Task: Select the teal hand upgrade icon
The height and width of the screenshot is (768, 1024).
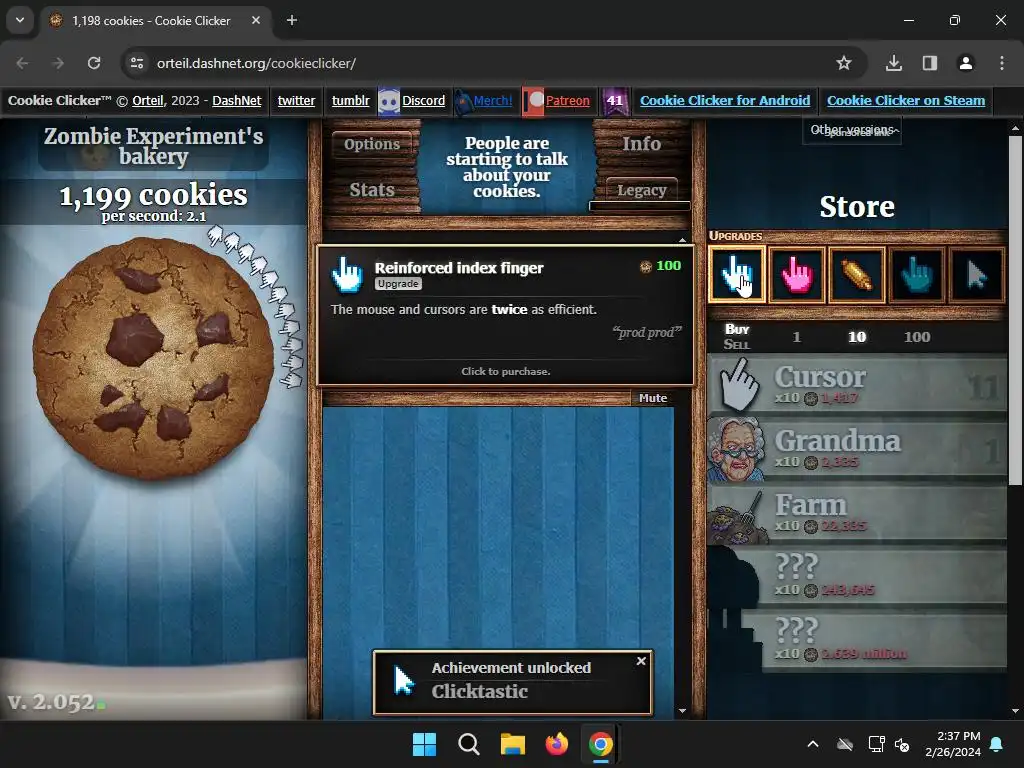Action: pyautogui.click(x=917, y=275)
